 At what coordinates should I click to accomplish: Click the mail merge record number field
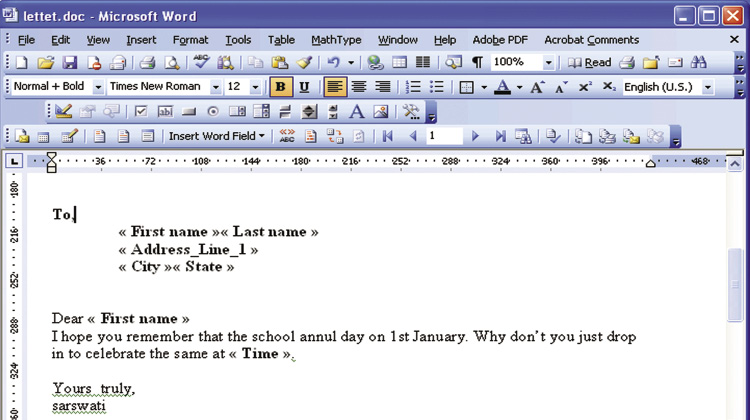(x=443, y=136)
